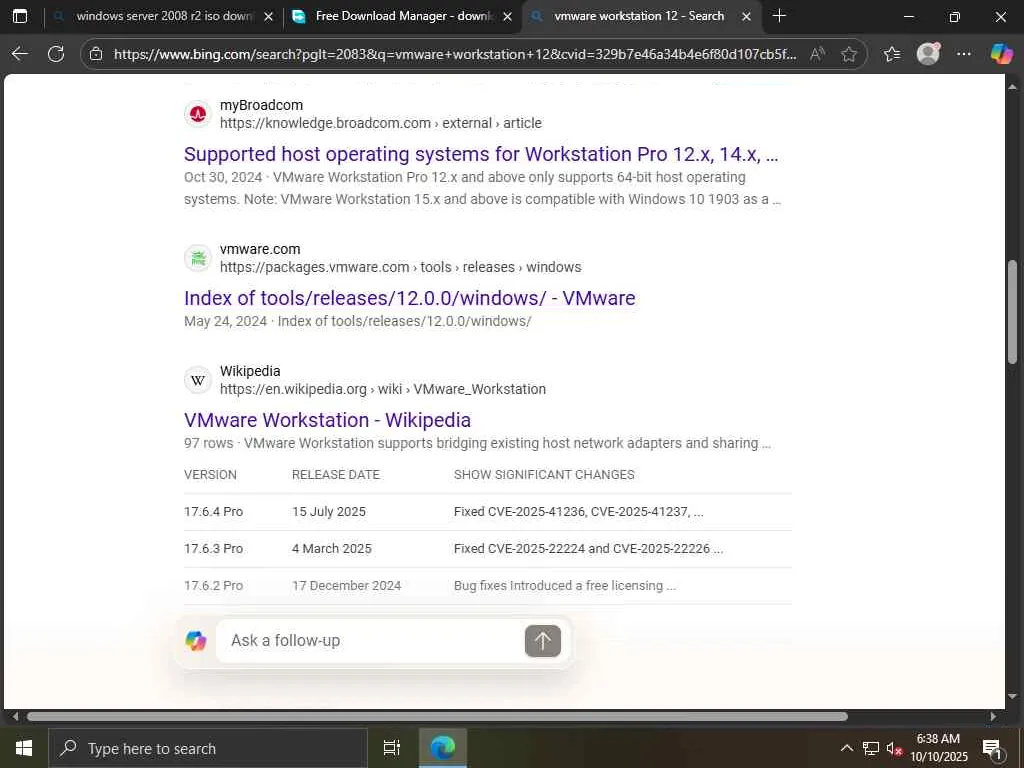
Task: Show hidden system tray icons chevron
Action: 846,748
